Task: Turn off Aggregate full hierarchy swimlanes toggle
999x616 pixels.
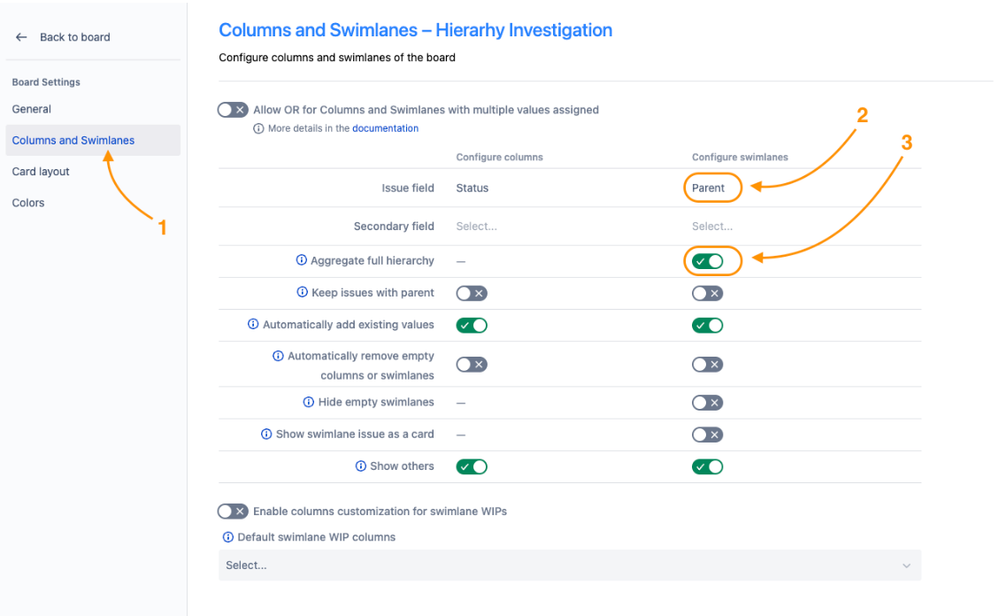Action: 708,261
